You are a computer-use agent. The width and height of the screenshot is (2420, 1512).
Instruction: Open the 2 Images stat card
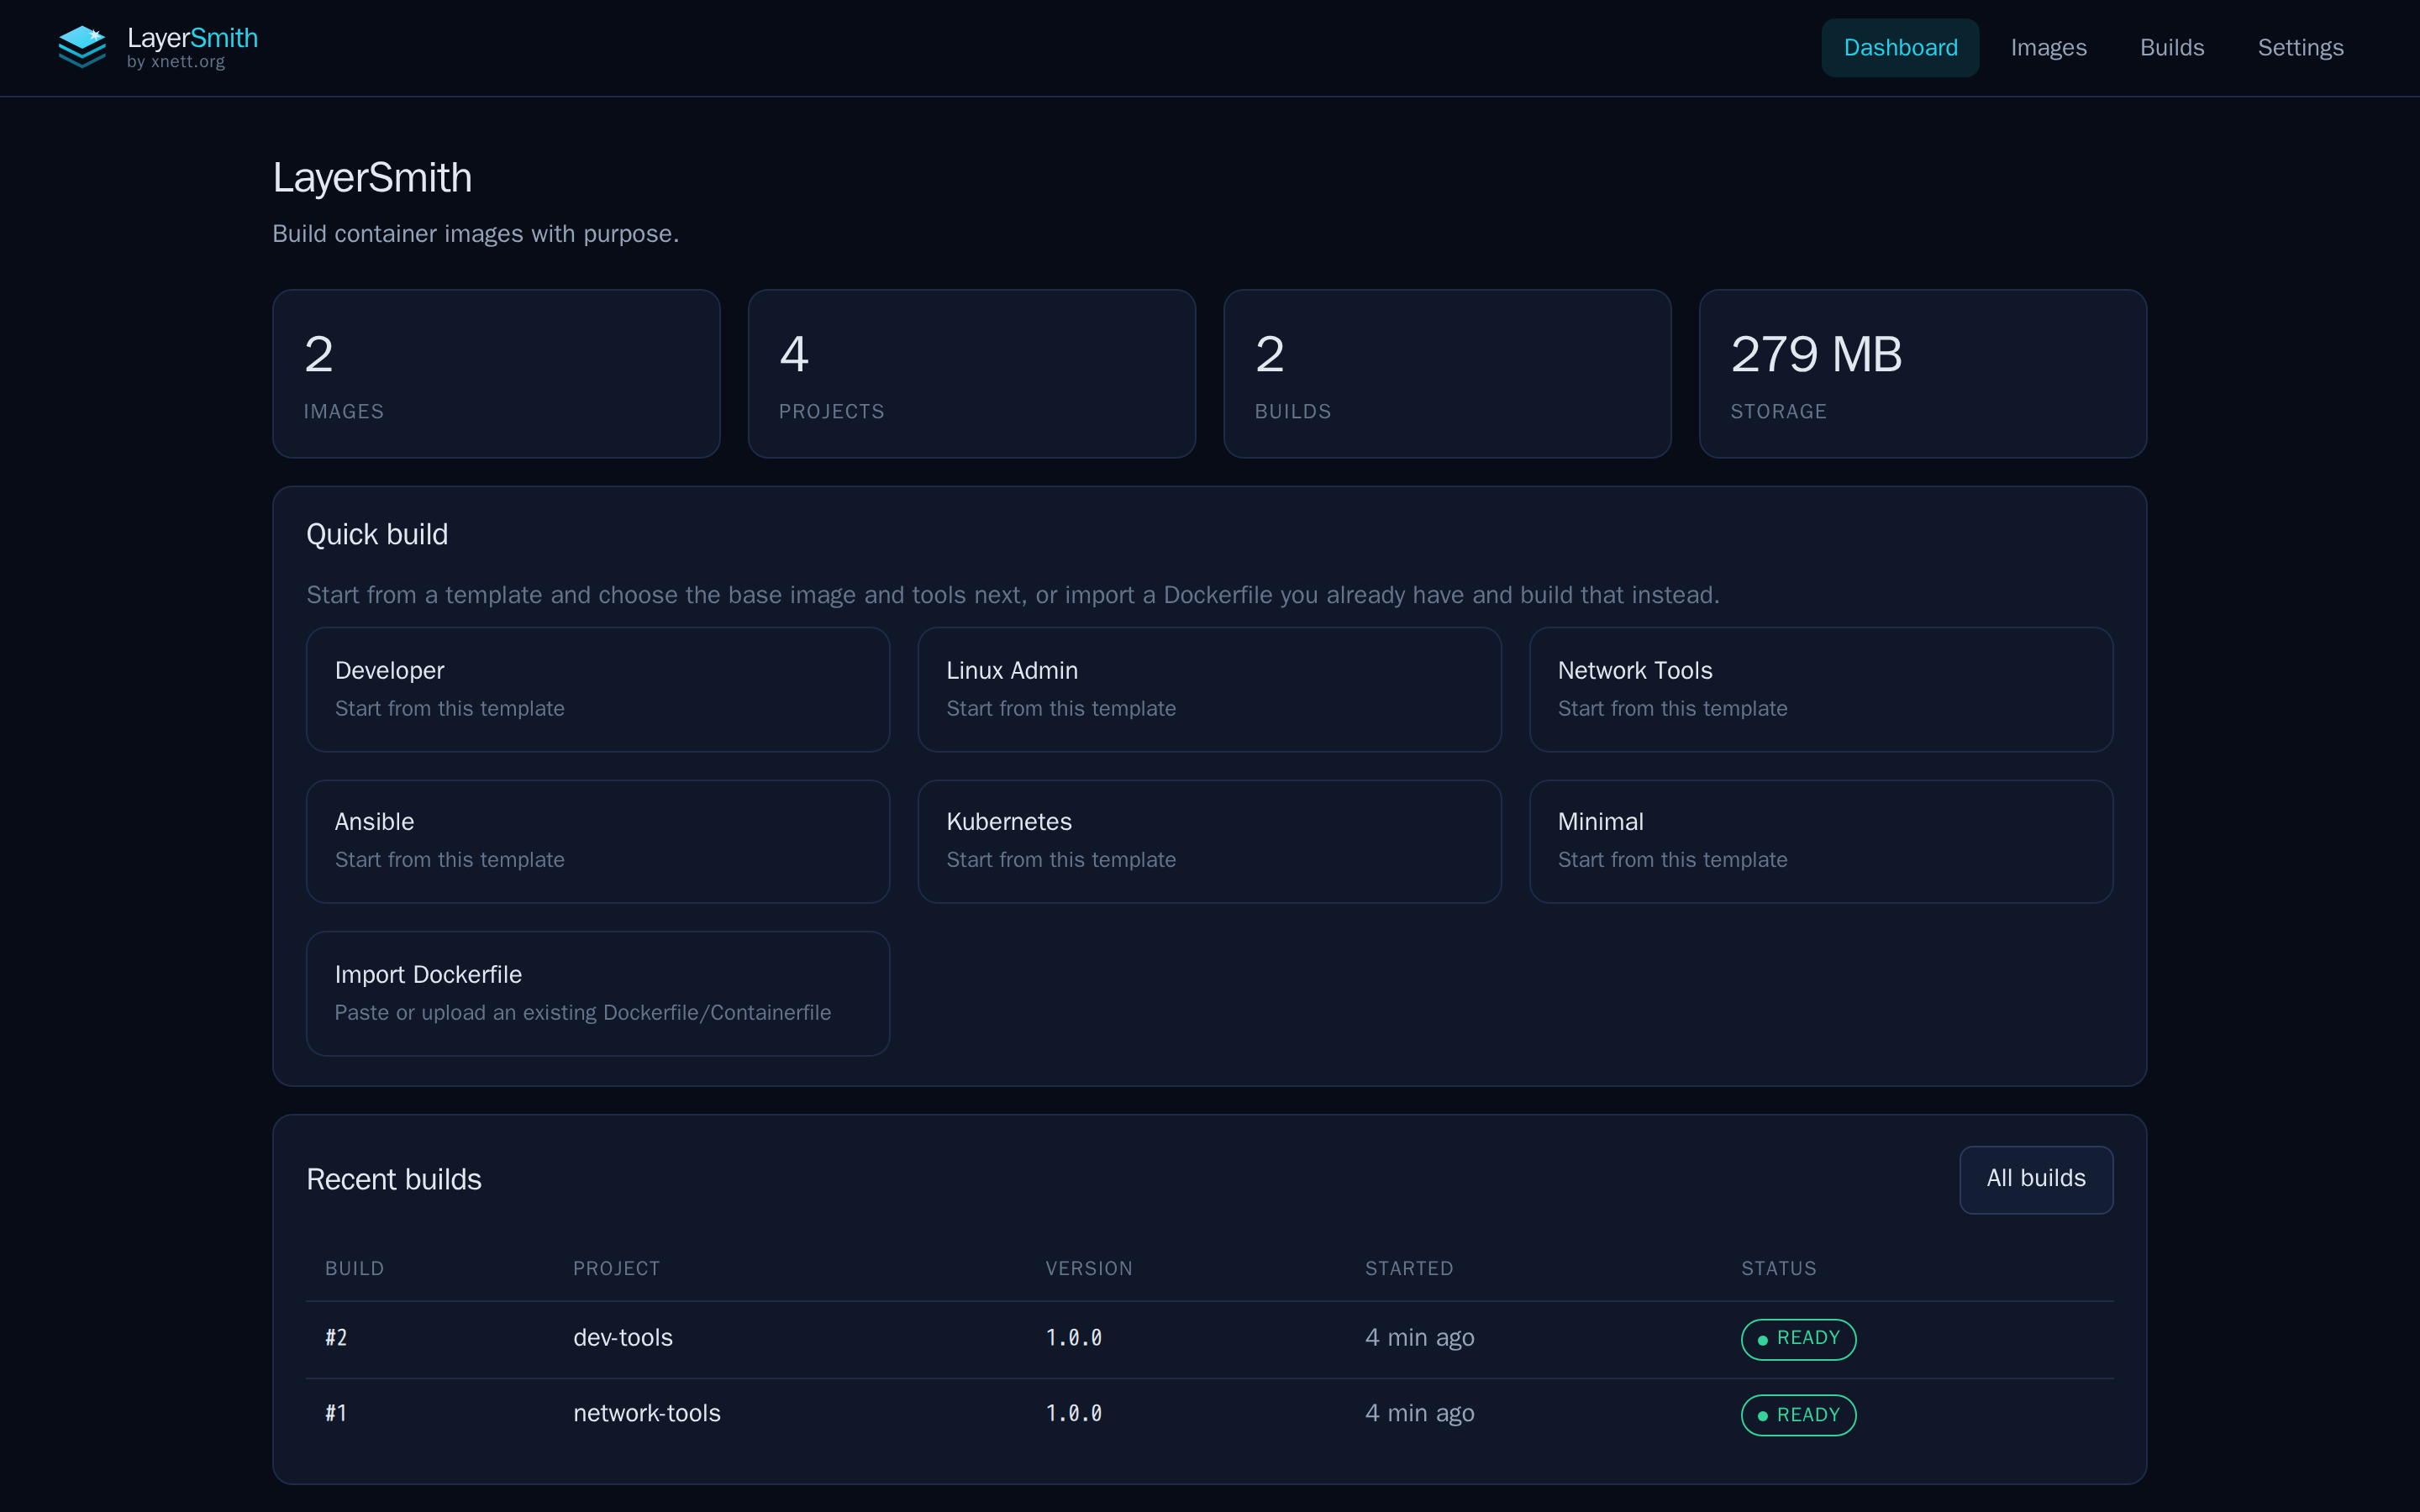496,374
